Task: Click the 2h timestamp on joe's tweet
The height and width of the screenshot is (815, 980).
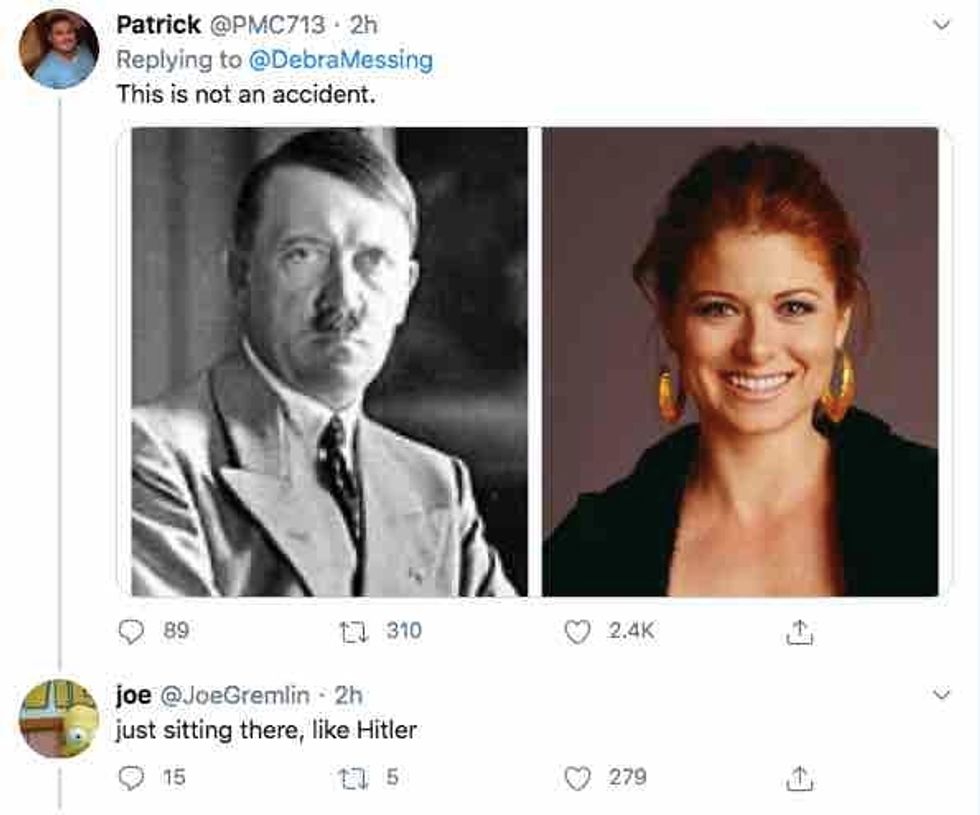Action: (x=348, y=694)
